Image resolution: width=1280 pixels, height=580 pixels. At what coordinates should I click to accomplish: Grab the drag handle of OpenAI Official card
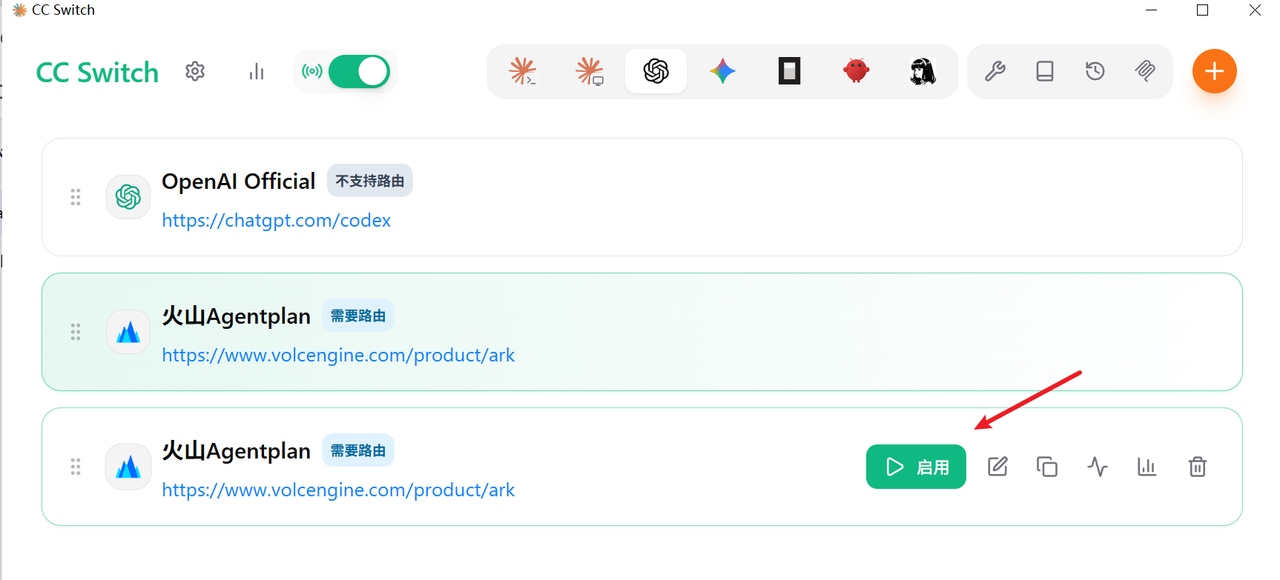(75, 197)
